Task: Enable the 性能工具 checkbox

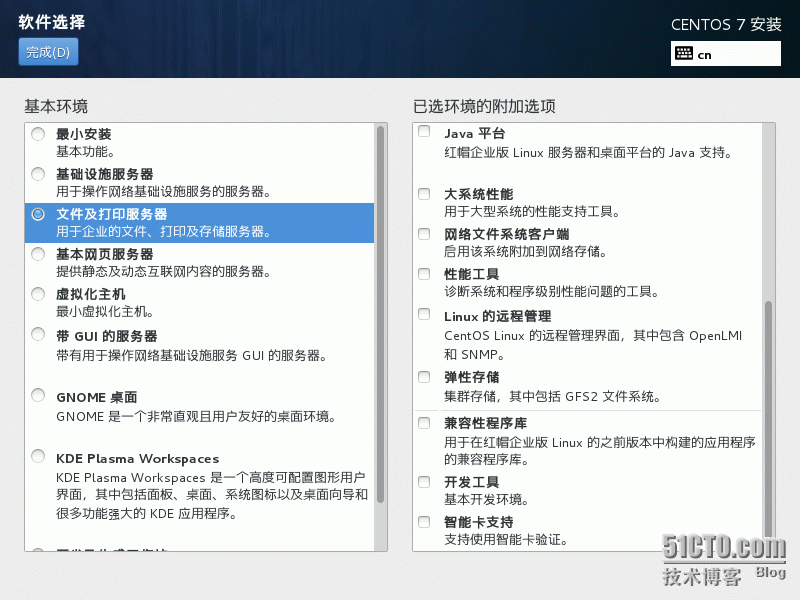Action: click(424, 274)
